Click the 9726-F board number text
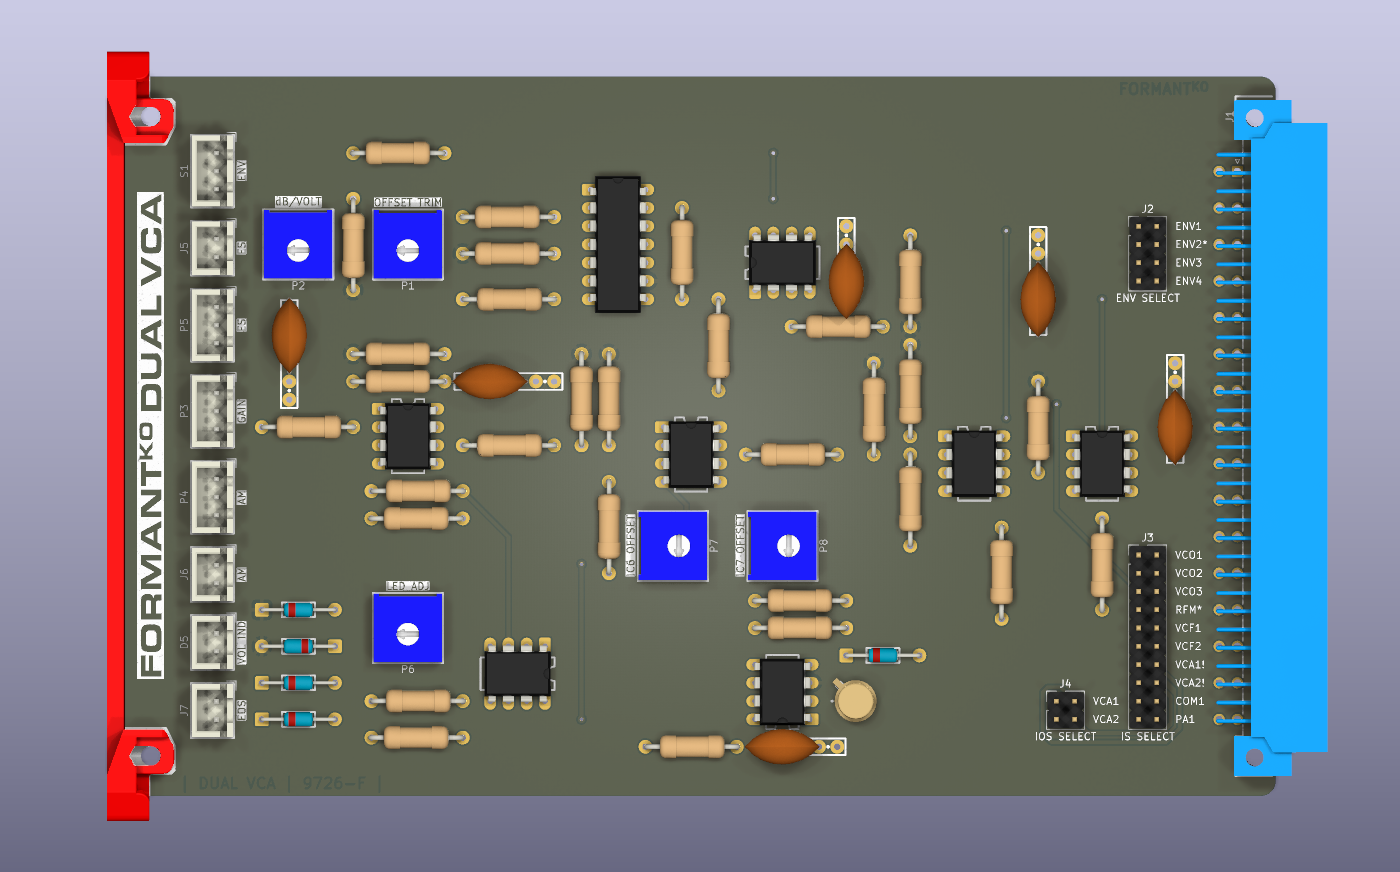The height and width of the screenshot is (872, 1400). [334, 783]
